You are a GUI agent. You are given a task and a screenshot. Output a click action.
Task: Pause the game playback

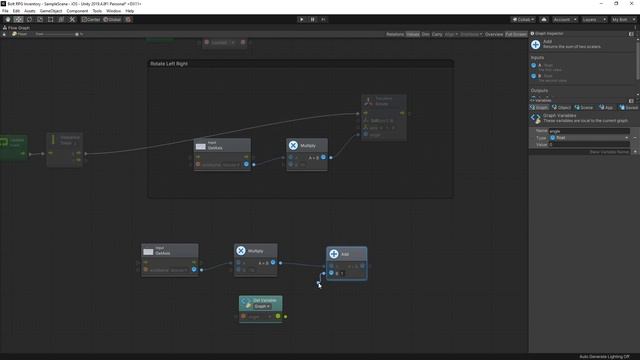313,19
